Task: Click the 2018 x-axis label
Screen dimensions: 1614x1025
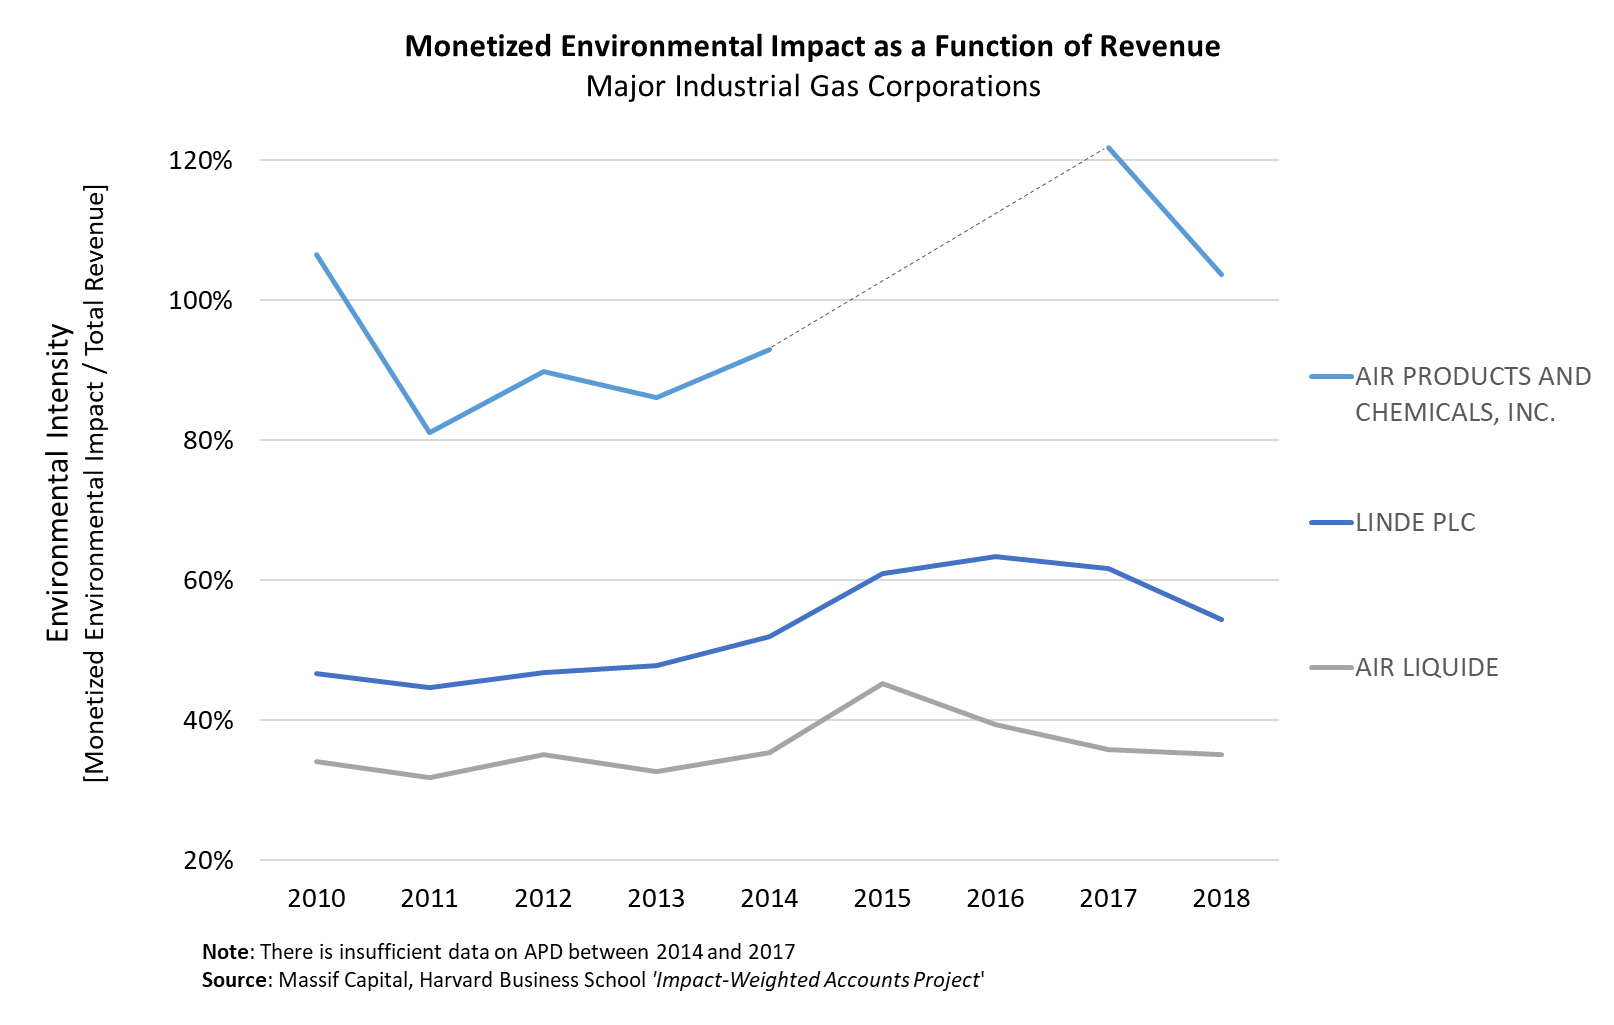Action: [x=1221, y=898]
